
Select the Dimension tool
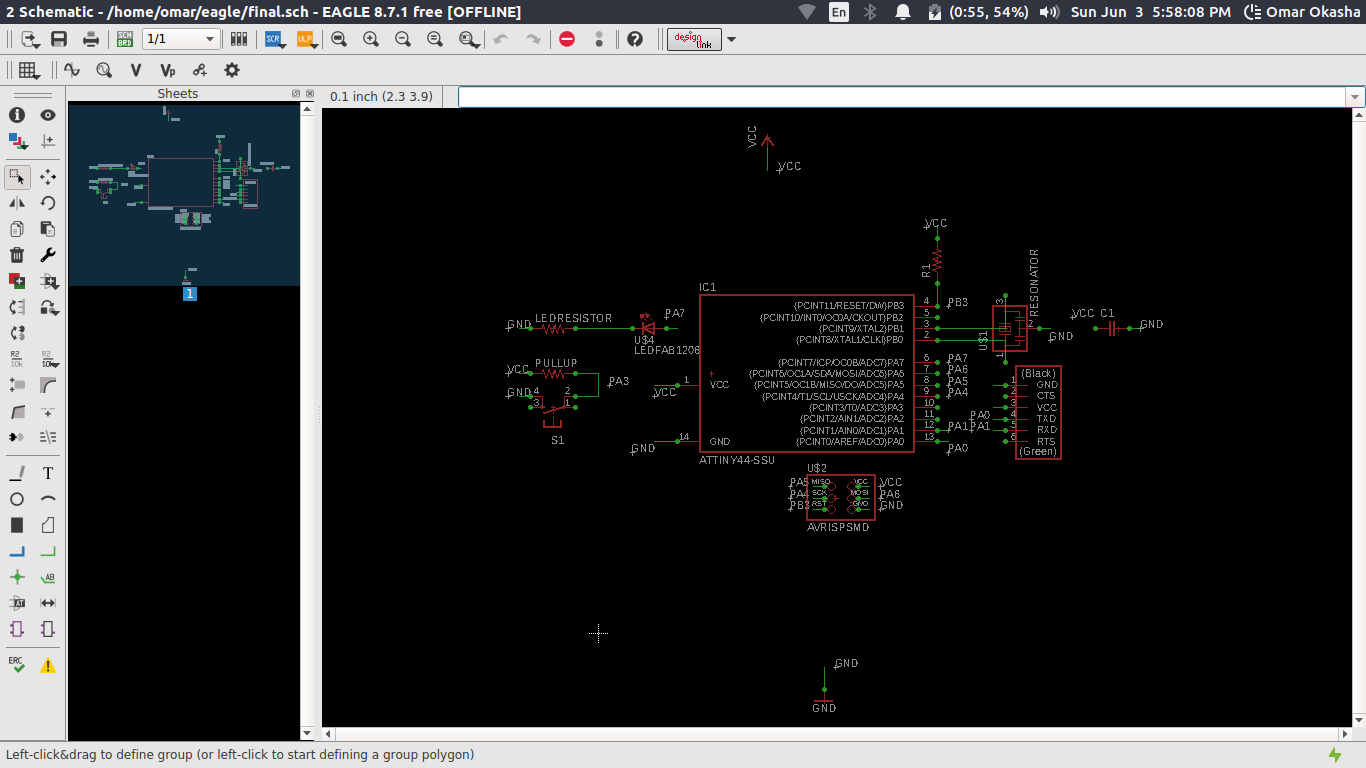point(48,603)
